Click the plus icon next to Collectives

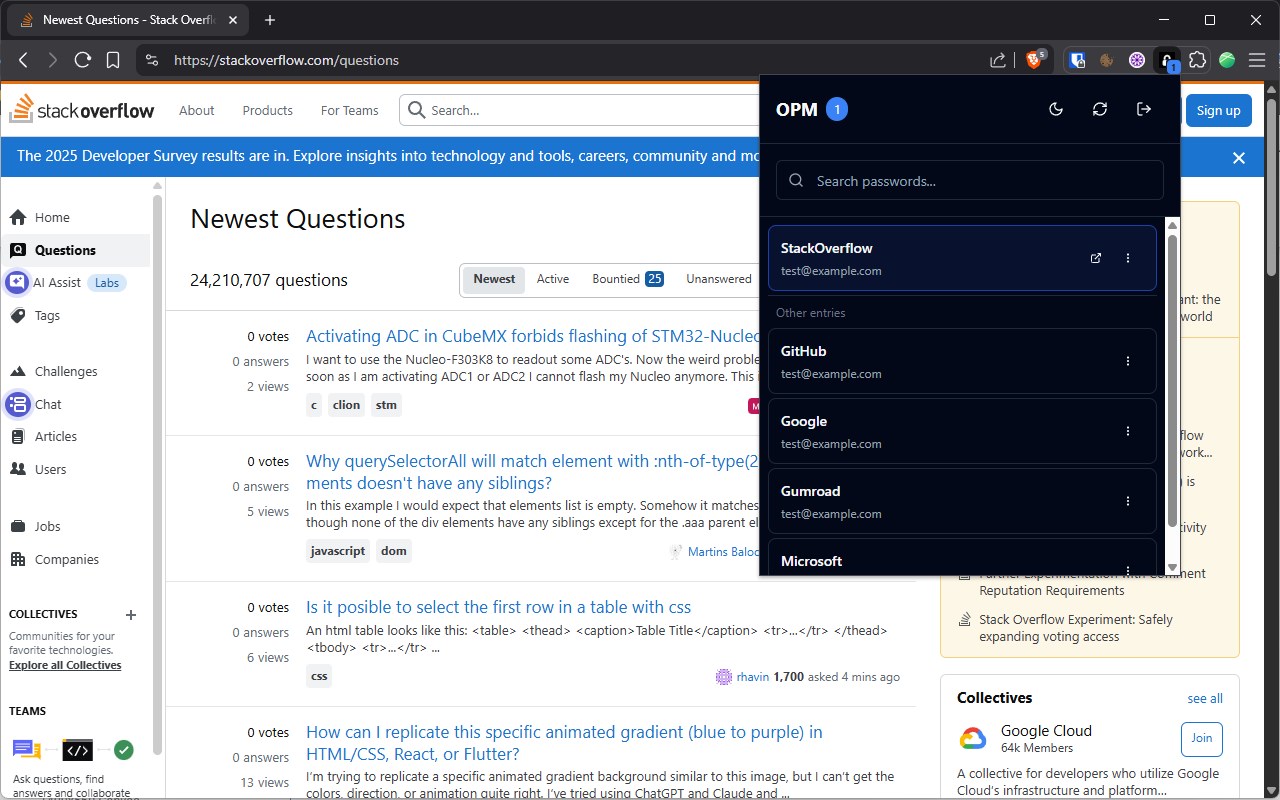131,615
